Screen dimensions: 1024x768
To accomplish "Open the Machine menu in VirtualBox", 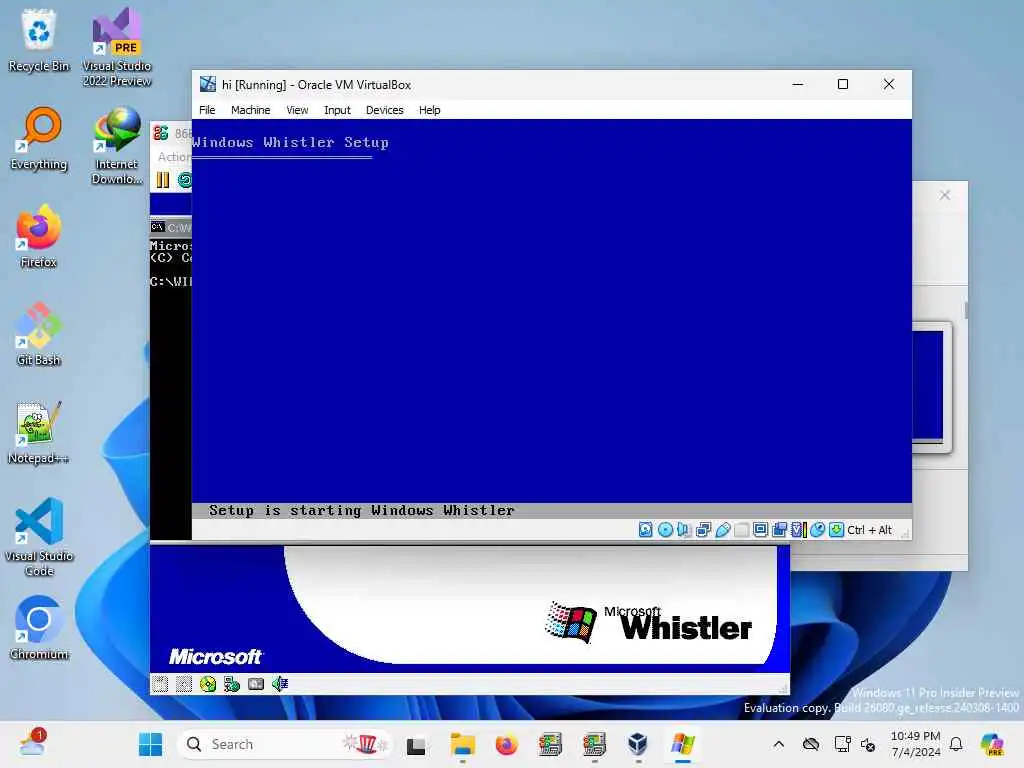I will [250, 110].
